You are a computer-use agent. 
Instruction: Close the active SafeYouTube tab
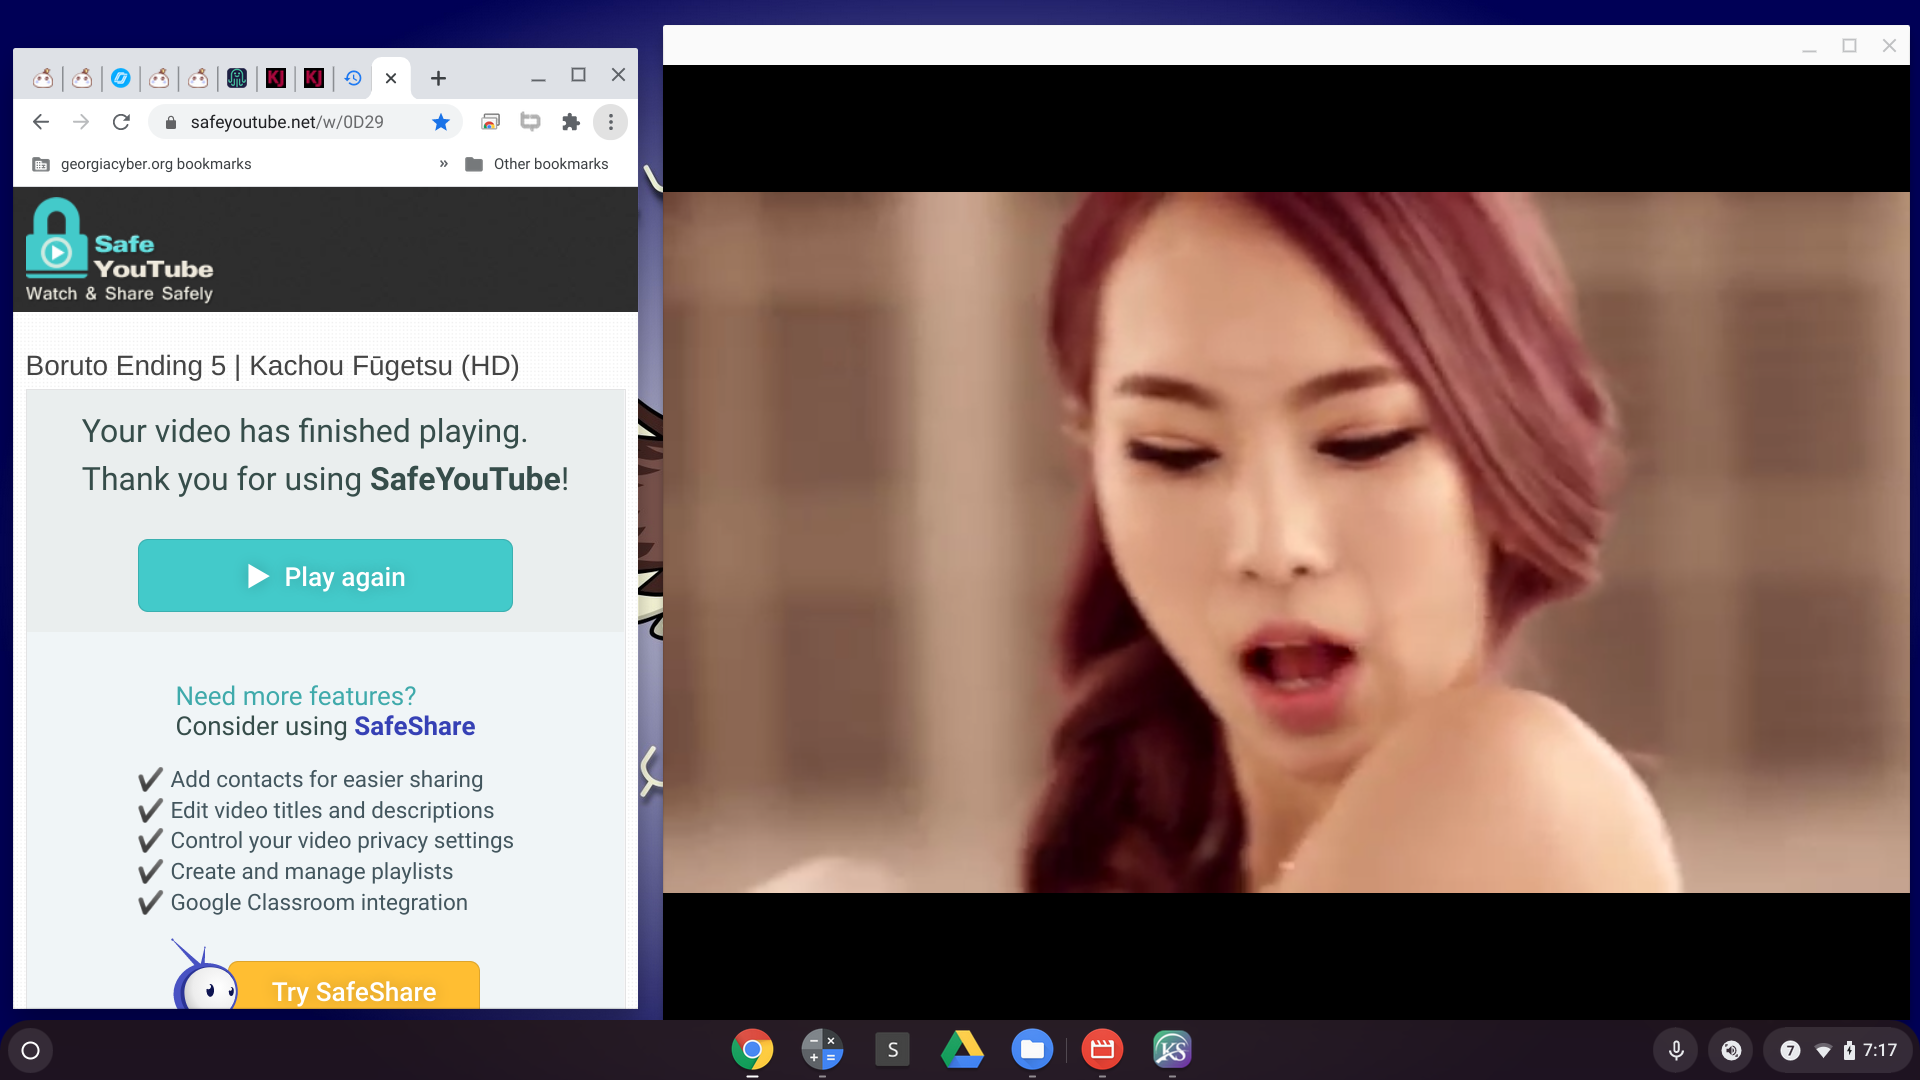click(x=391, y=78)
